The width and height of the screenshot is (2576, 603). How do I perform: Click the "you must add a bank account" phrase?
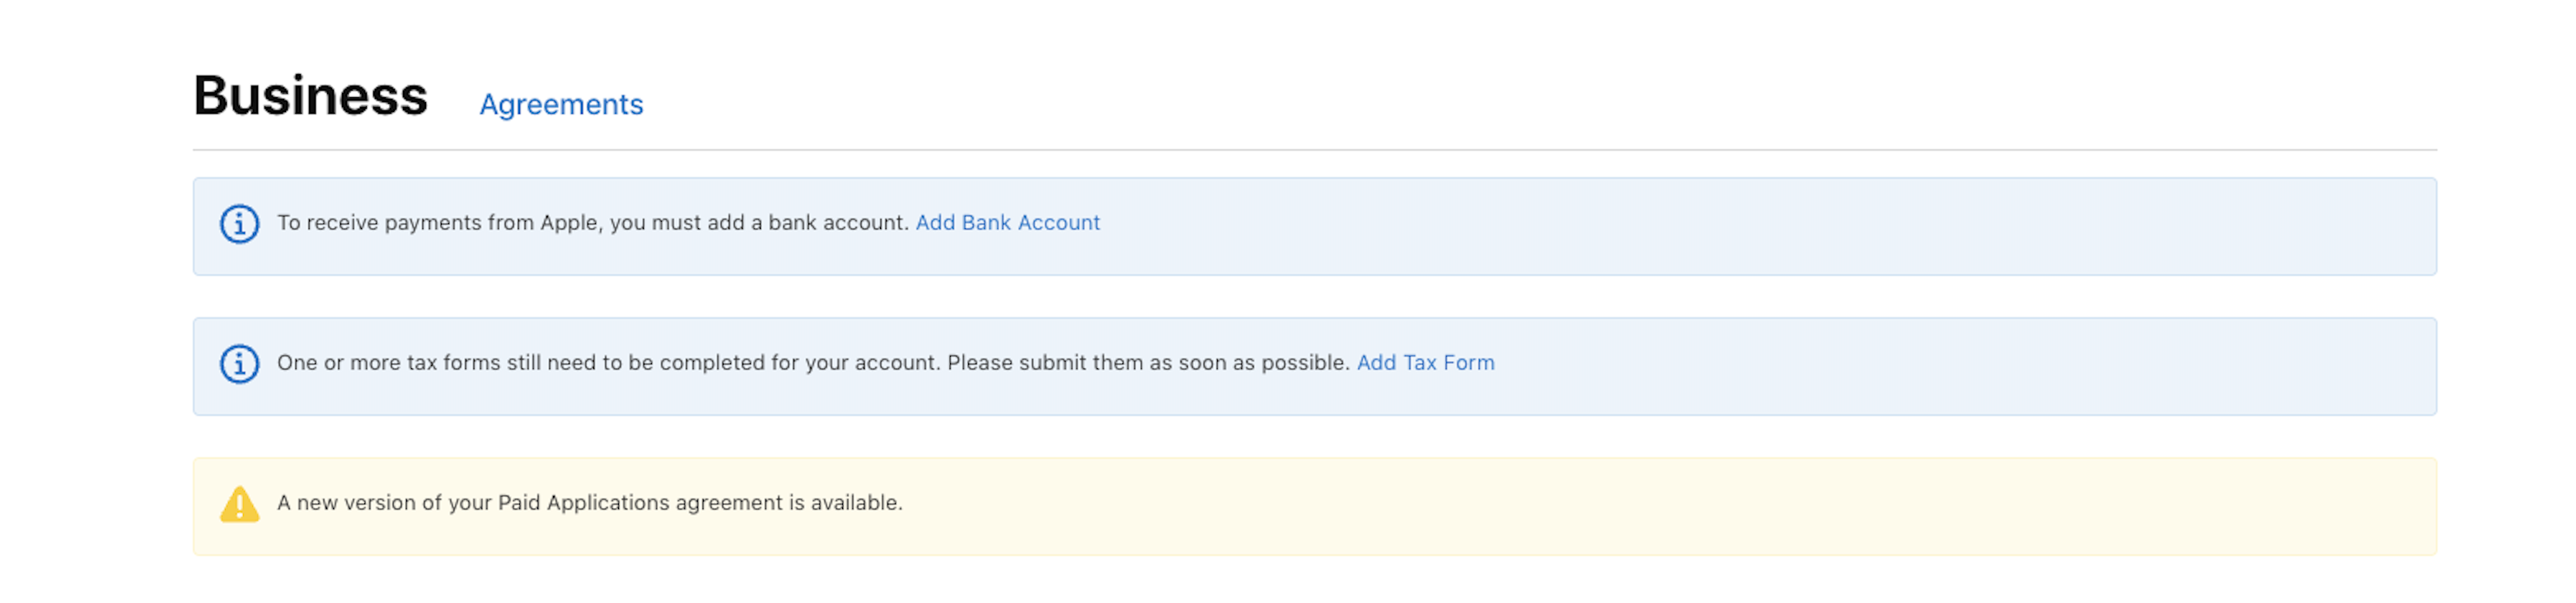(x=758, y=223)
